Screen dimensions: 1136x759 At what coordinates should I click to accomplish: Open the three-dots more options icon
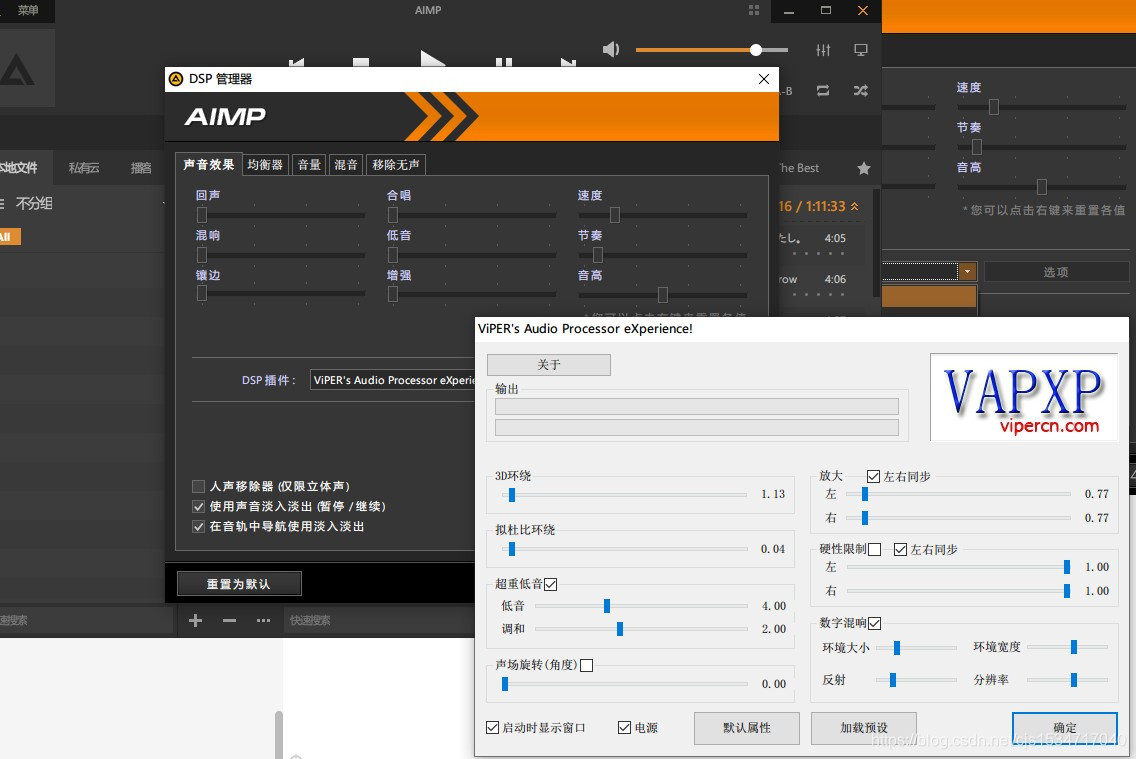click(x=263, y=620)
